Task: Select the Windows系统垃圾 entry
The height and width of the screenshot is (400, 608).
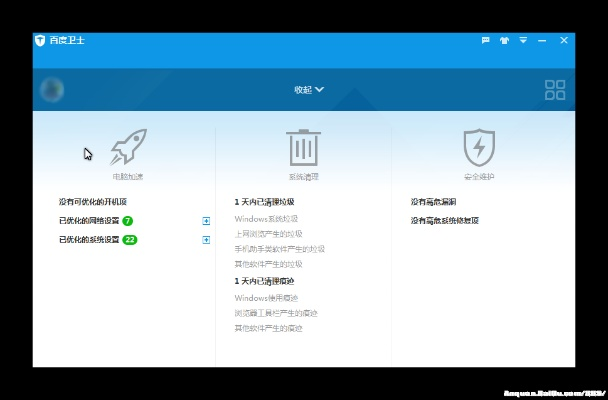Action: coord(266,218)
